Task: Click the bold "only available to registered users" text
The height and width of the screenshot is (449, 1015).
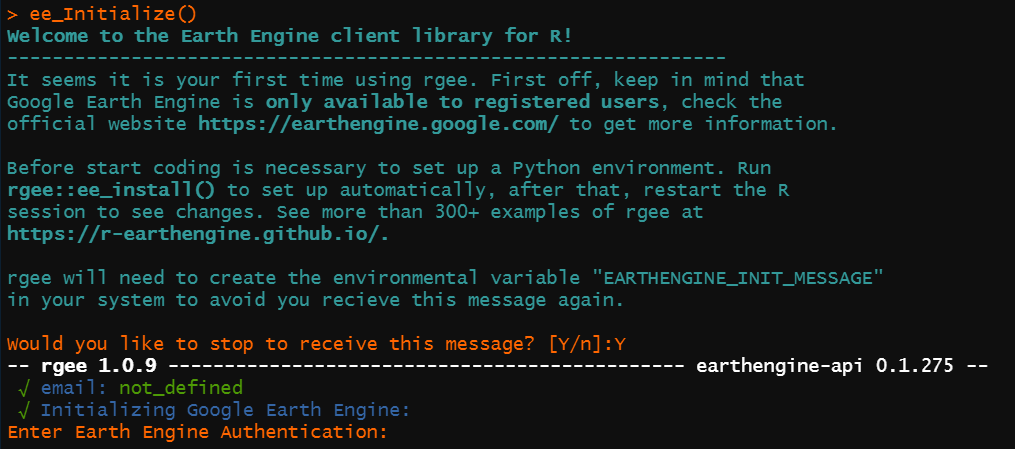Action: (462, 103)
